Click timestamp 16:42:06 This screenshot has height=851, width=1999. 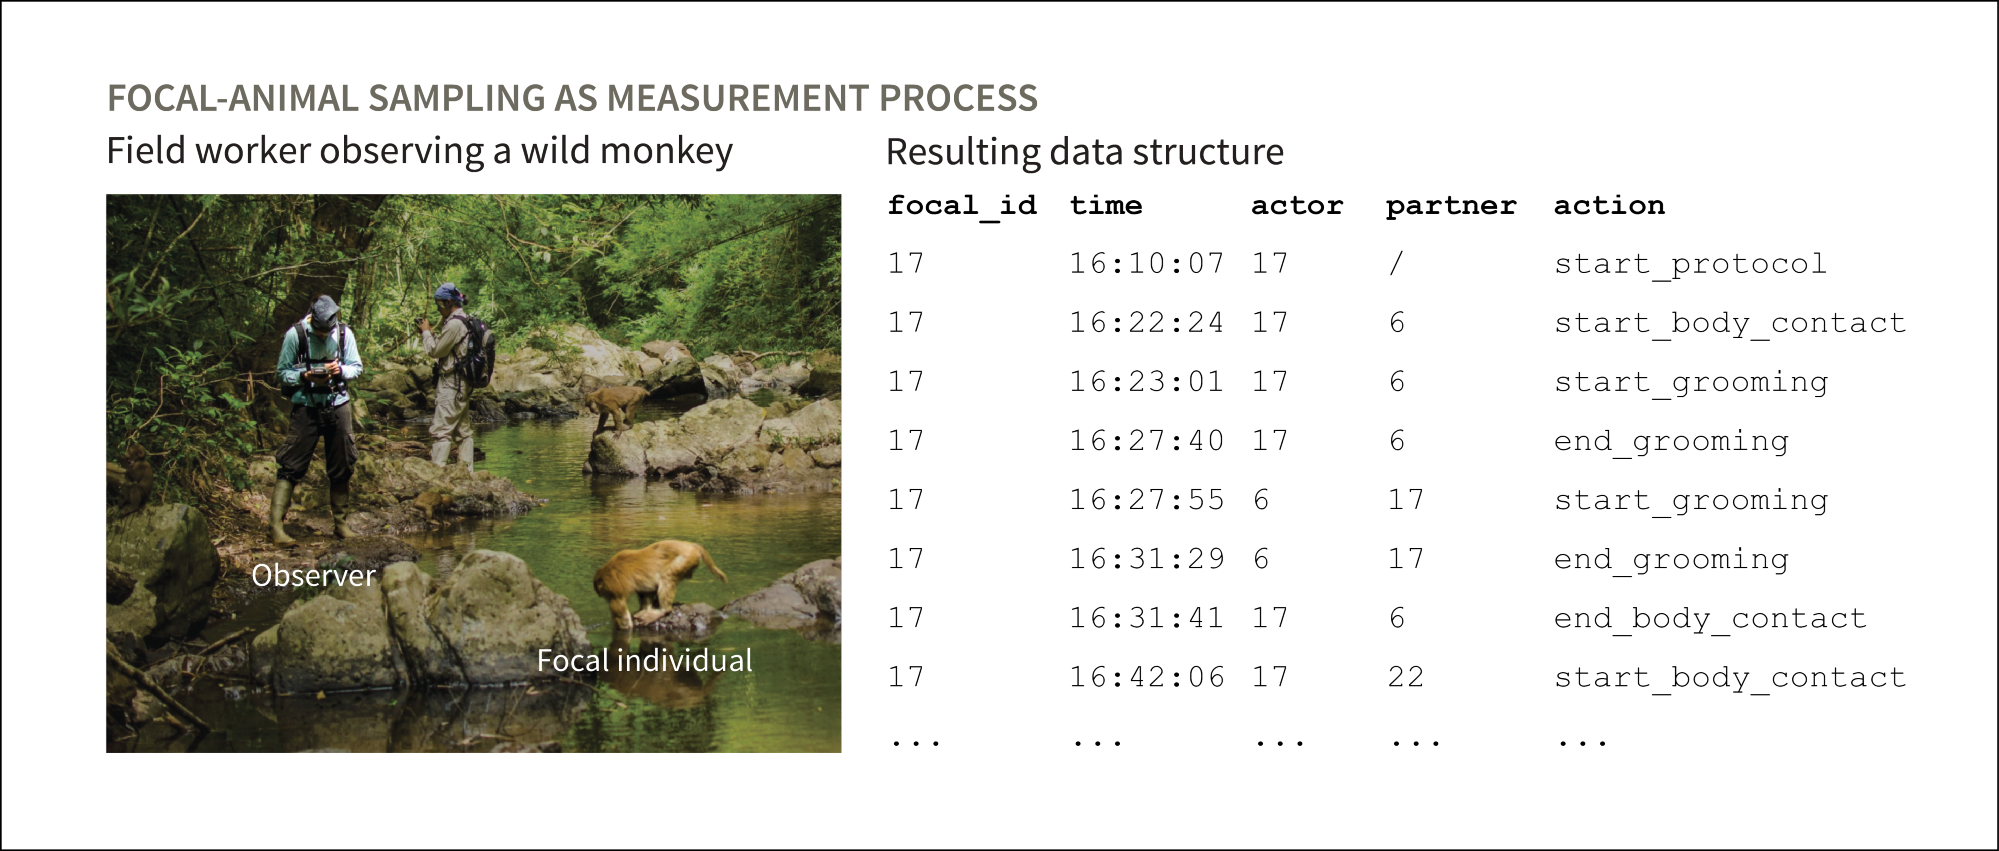[x=1146, y=677]
